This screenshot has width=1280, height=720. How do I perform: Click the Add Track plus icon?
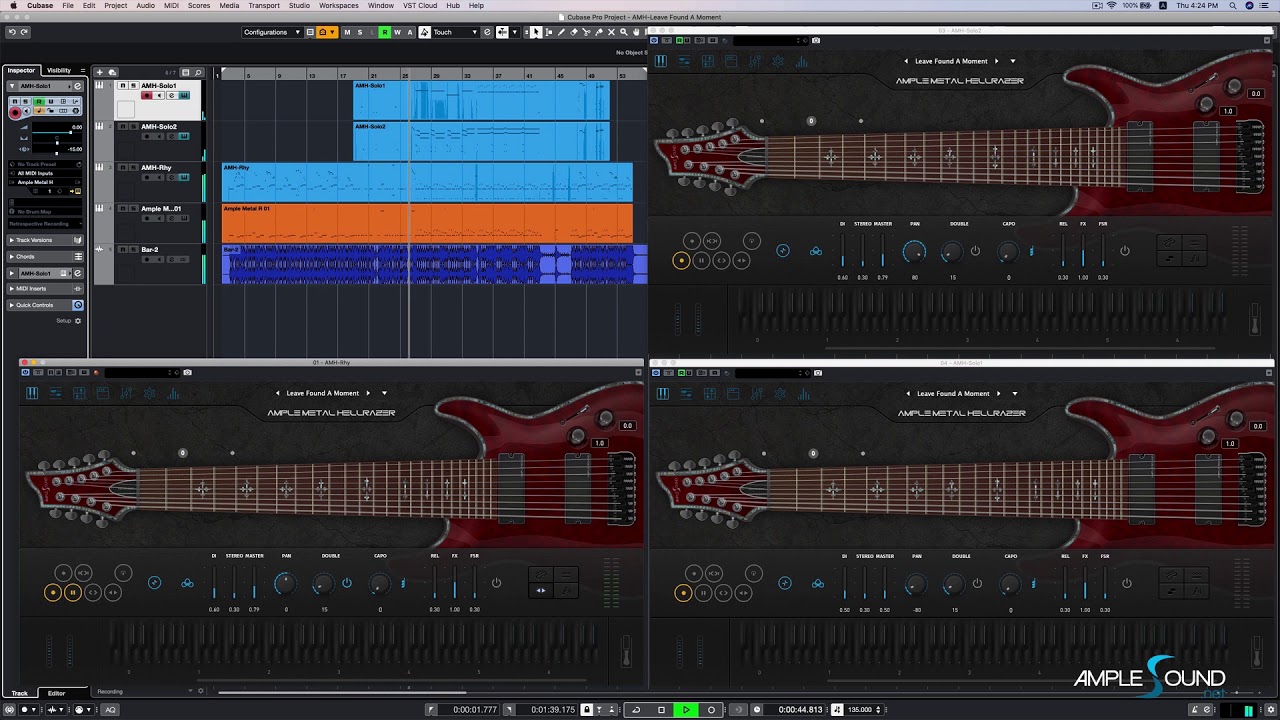pos(99,72)
